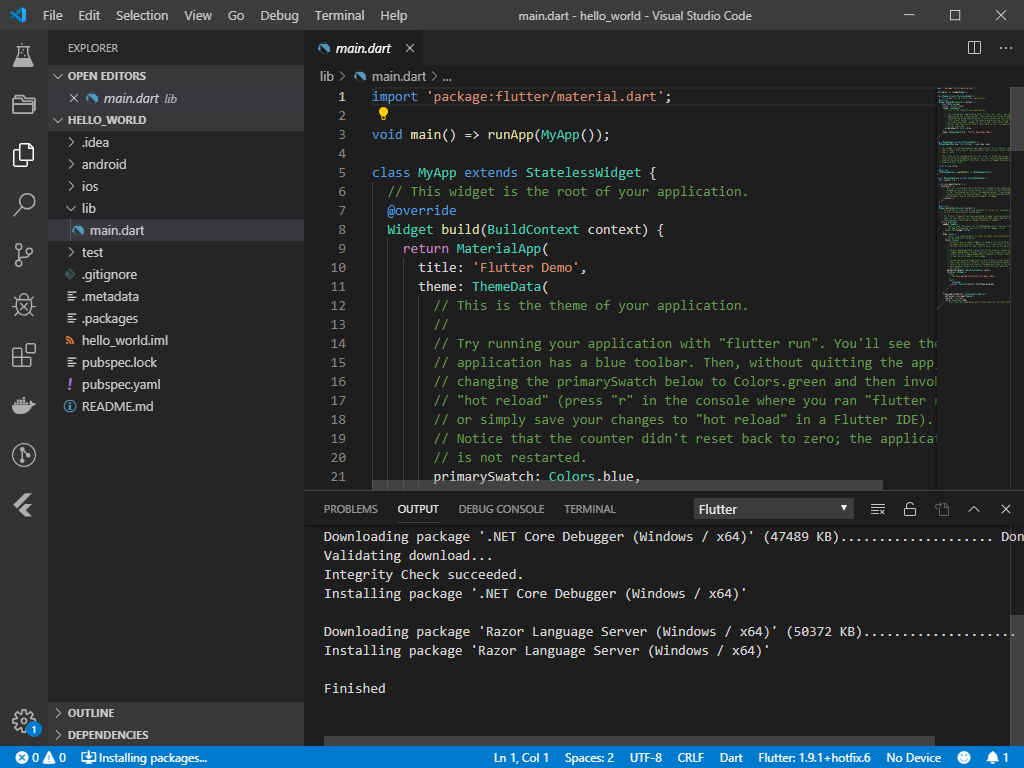This screenshot has height=768, width=1024.
Task: Open the Manage gear icon
Action: coord(24,721)
